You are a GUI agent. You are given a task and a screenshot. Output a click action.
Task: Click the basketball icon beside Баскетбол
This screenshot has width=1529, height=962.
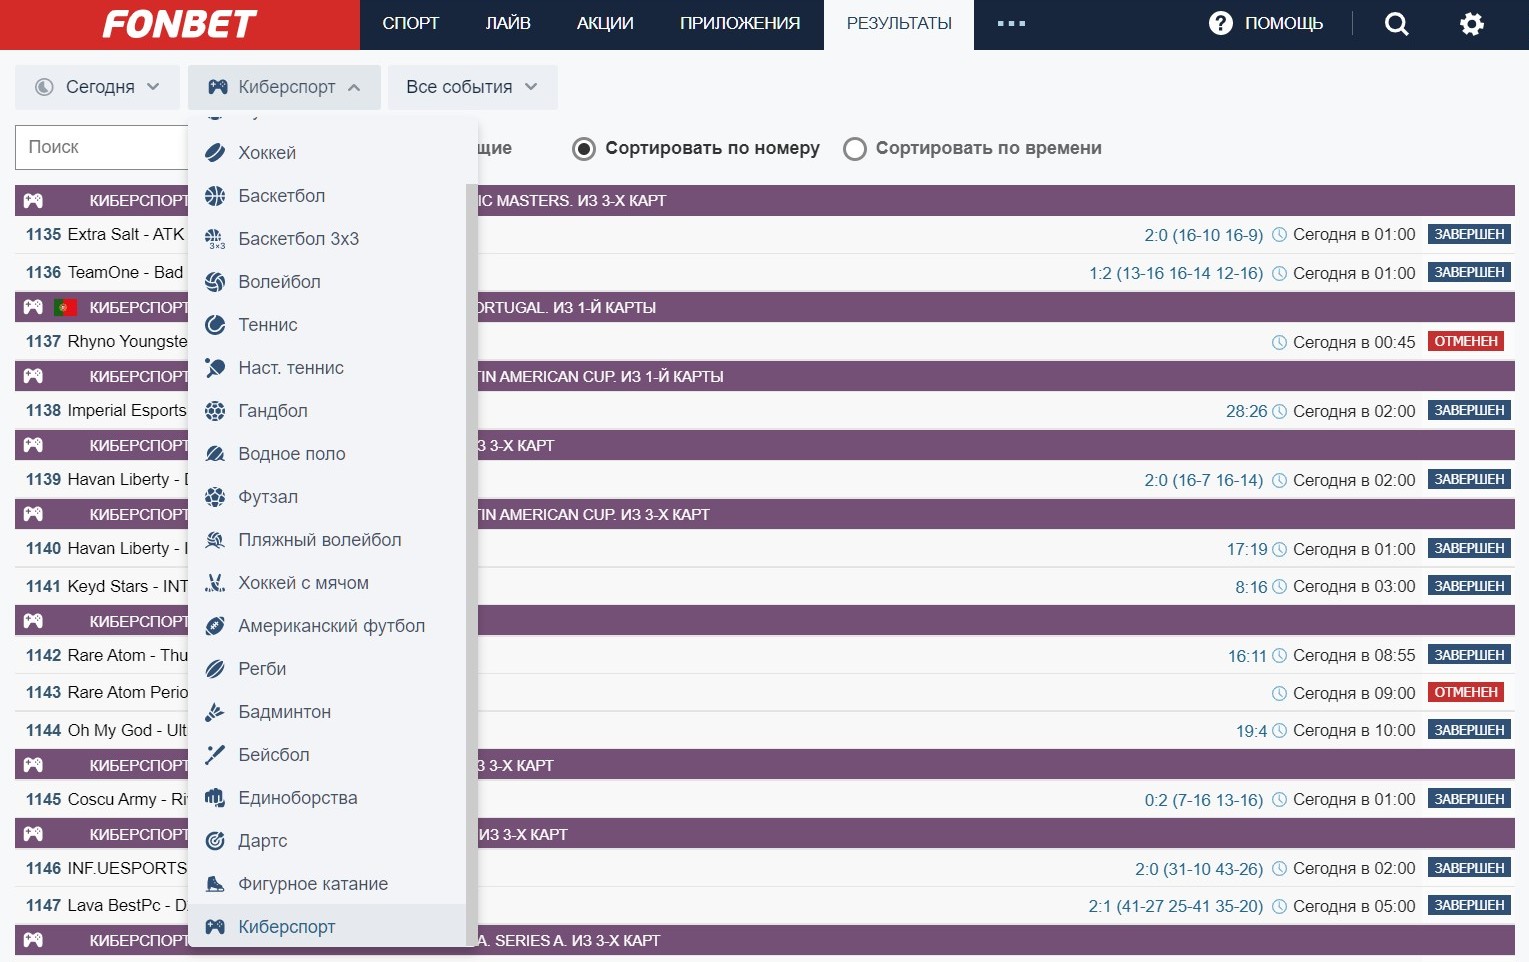coord(215,196)
